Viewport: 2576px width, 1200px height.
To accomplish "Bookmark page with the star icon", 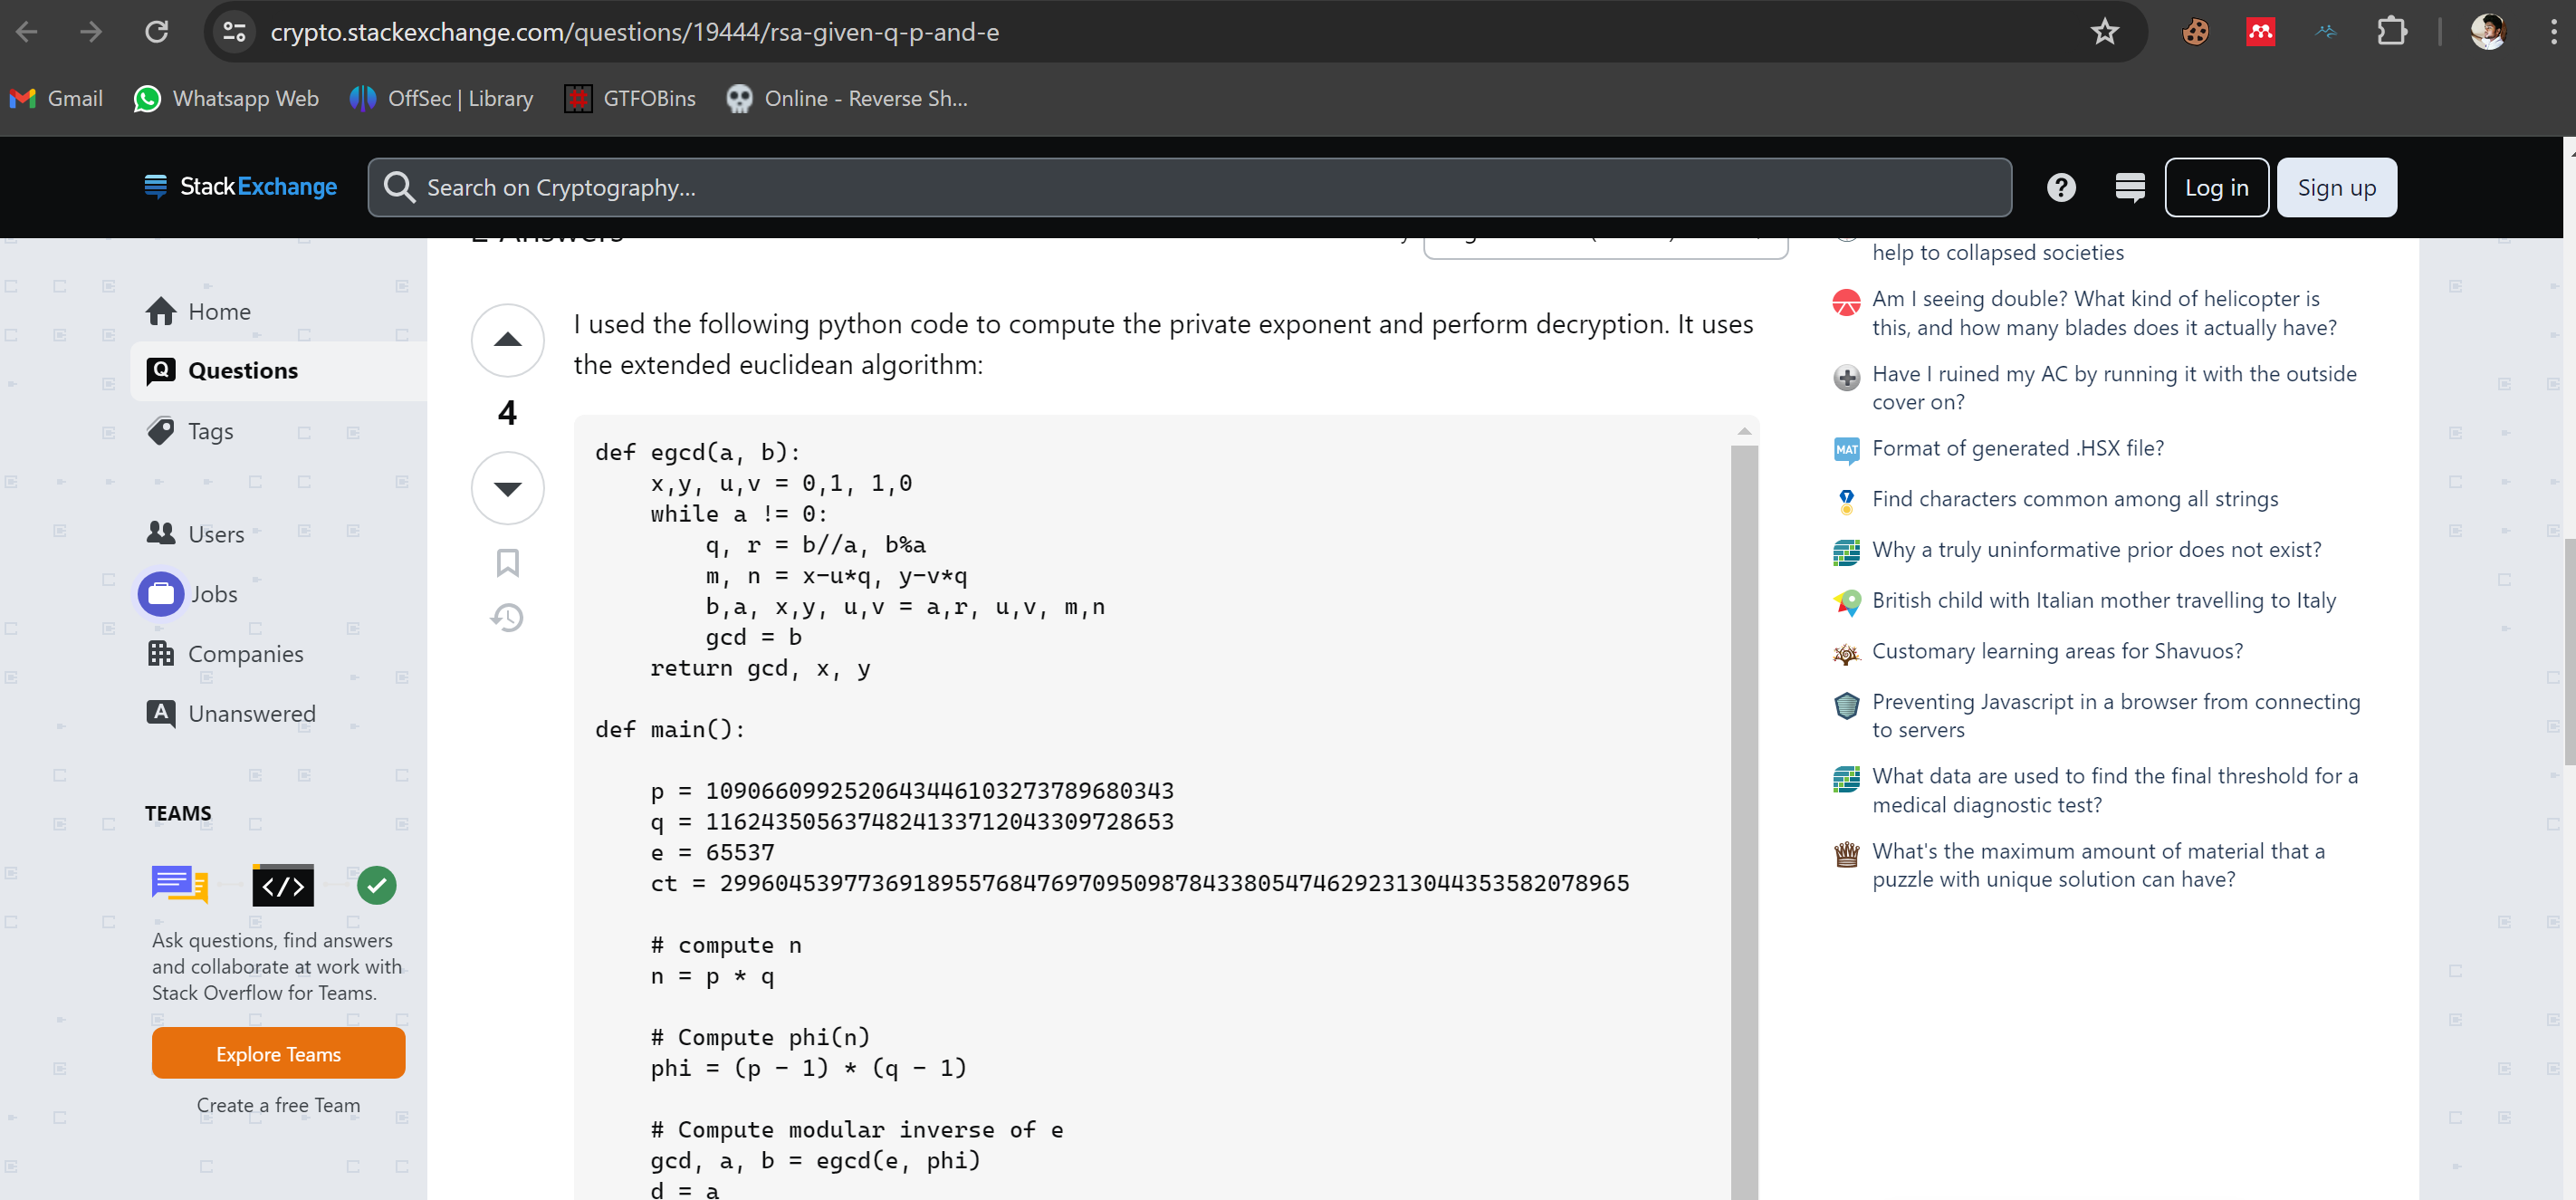I will coord(2105,32).
